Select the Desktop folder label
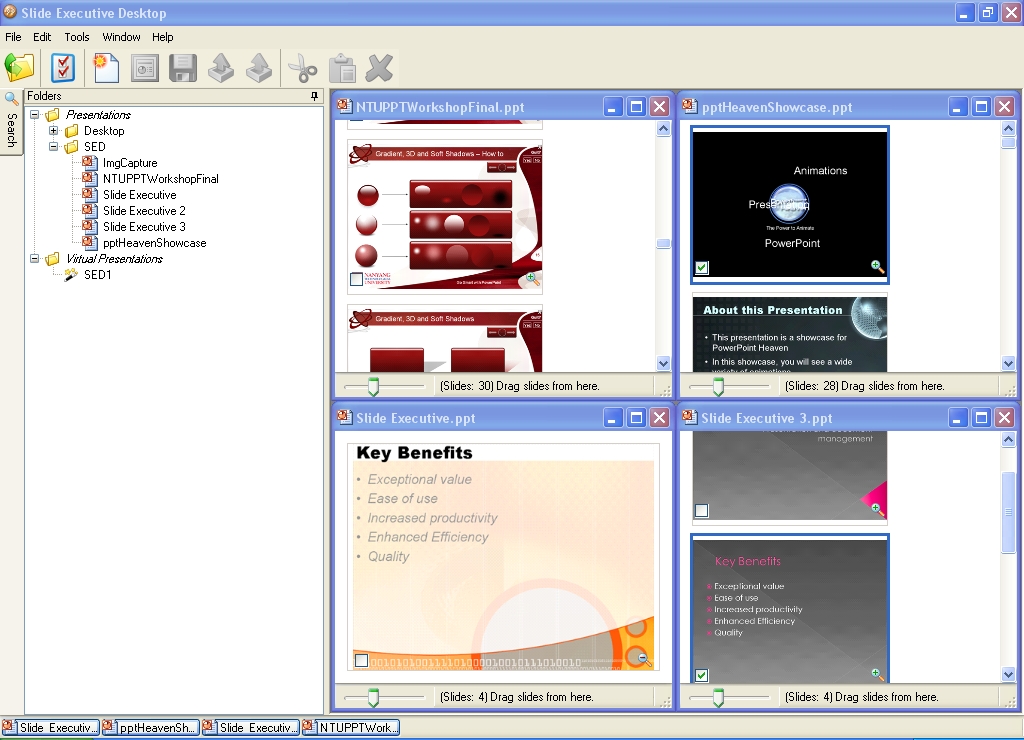Image resolution: width=1024 pixels, height=740 pixels. (104, 131)
